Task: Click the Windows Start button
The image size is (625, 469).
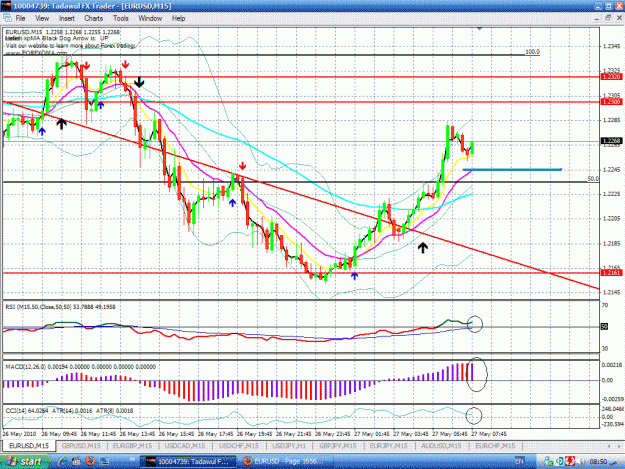Action: click(x=25, y=461)
